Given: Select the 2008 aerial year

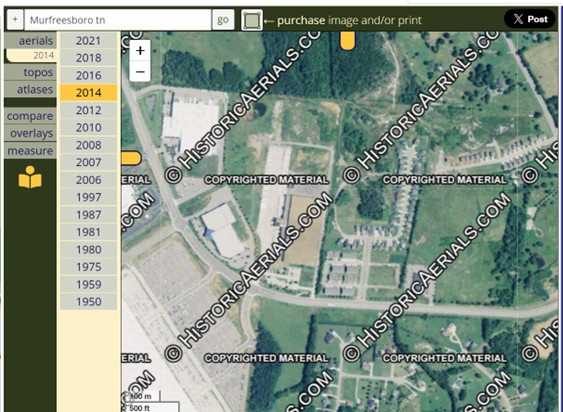Looking at the screenshot, I should click(88, 145).
